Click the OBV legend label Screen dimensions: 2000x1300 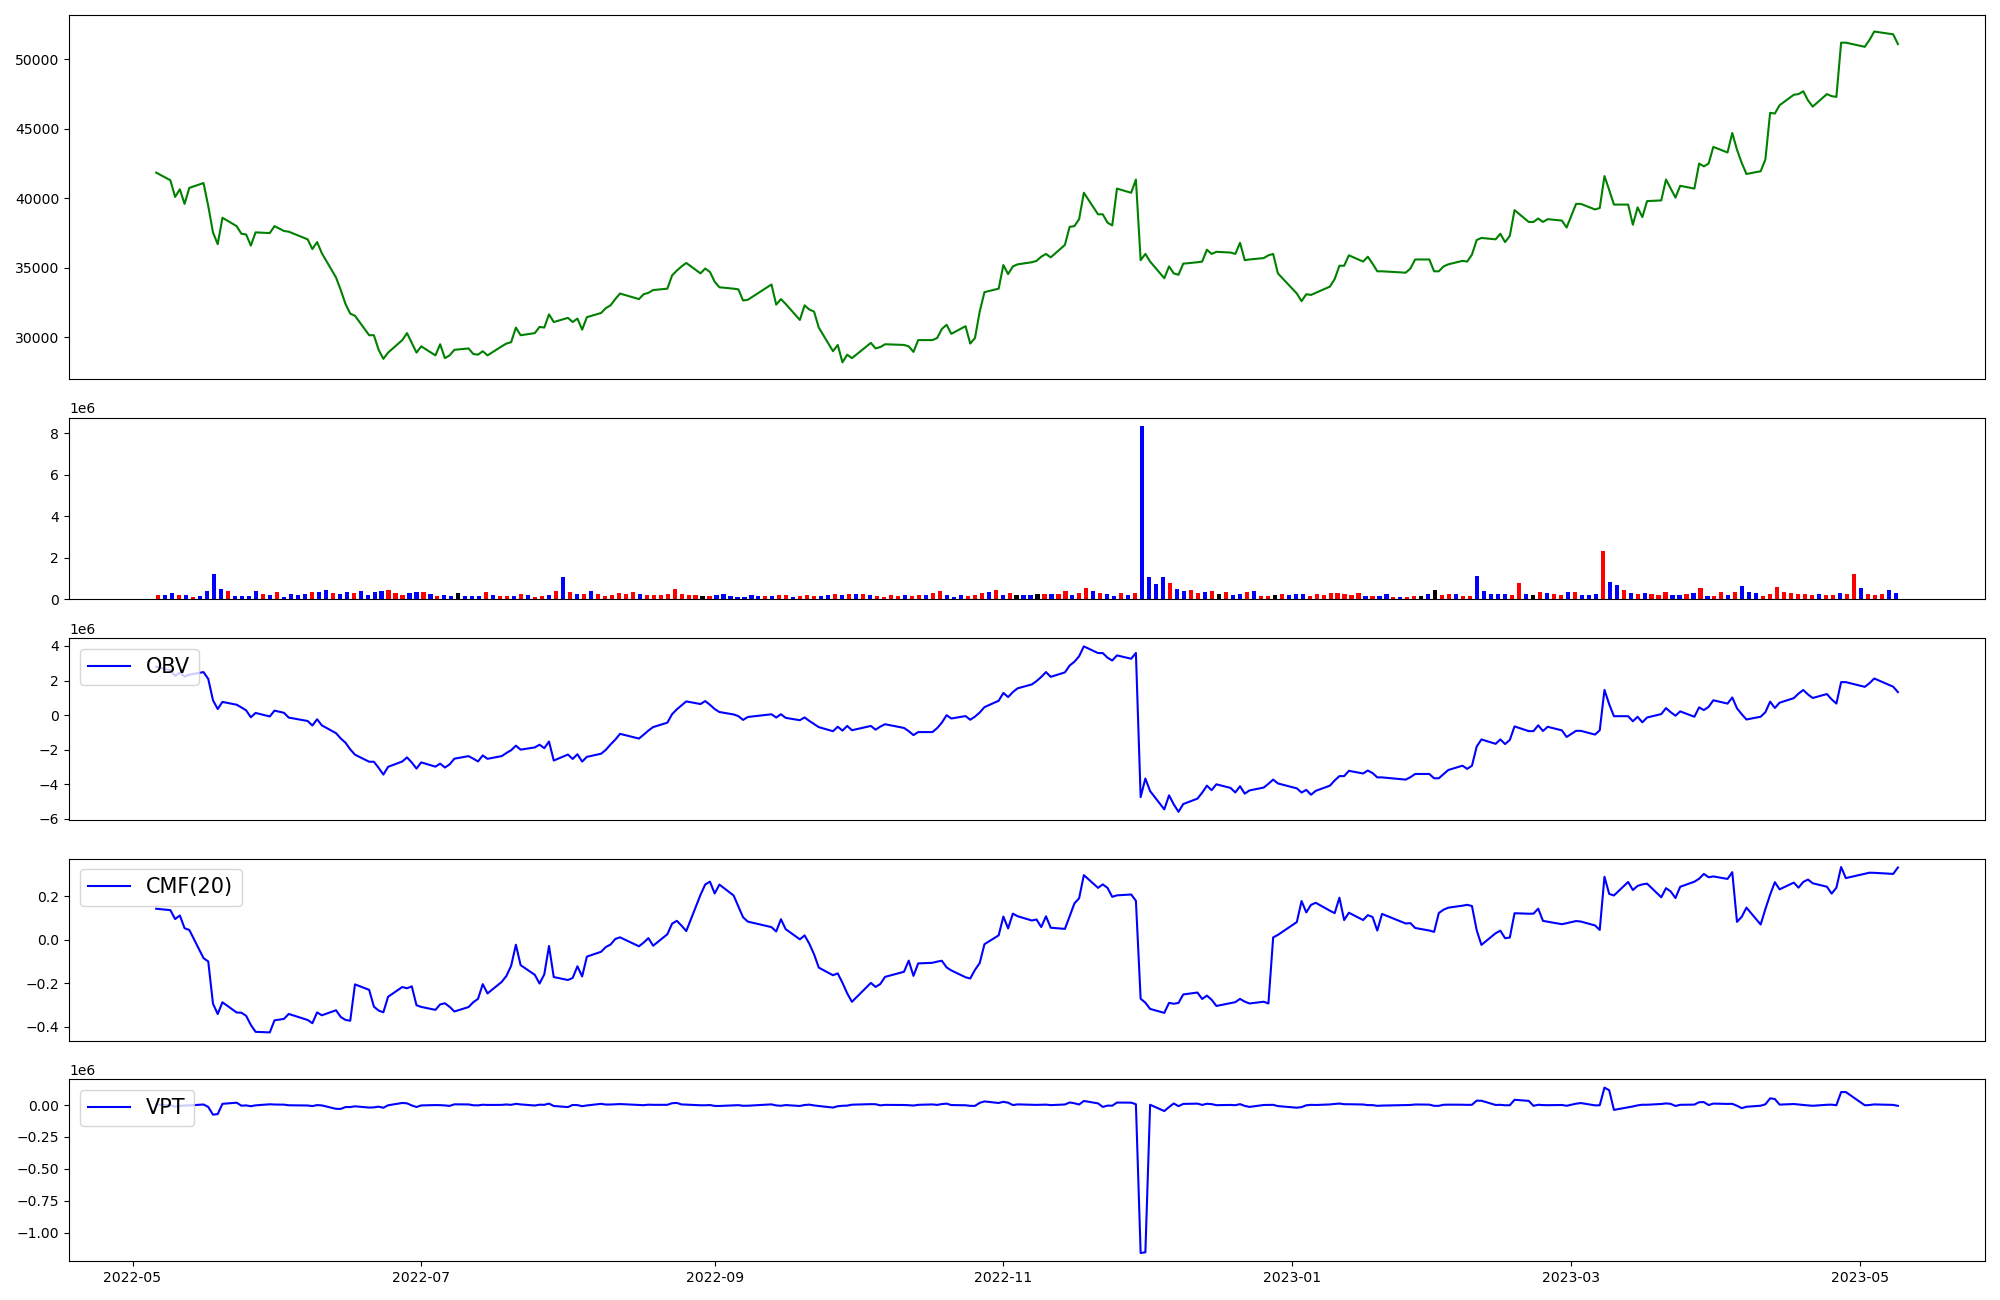point(167,666)
